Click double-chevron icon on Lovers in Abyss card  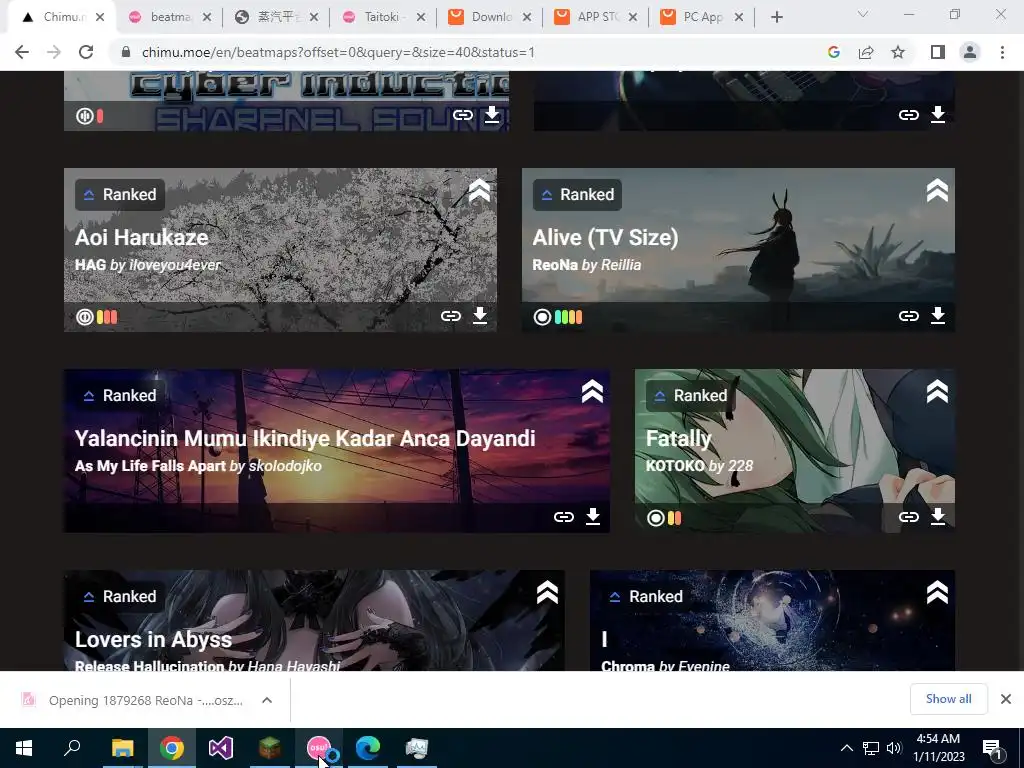point(547,593)
